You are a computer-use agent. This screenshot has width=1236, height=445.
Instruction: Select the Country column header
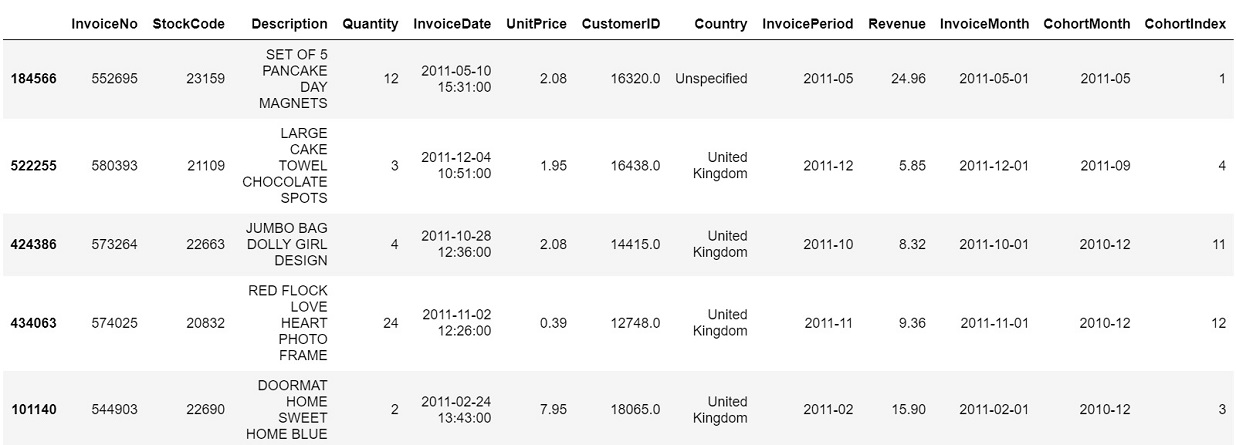coord(721,23)
